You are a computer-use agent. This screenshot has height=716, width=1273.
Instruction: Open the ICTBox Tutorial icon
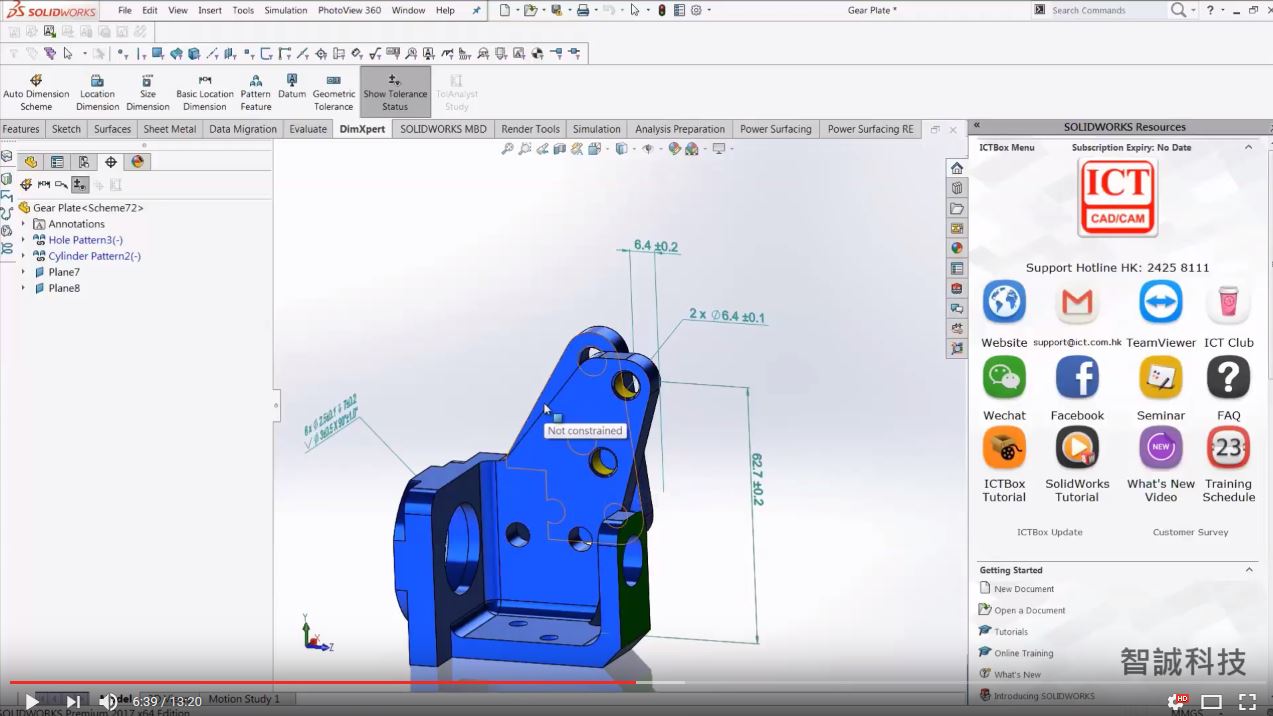tap(1004, 448)
